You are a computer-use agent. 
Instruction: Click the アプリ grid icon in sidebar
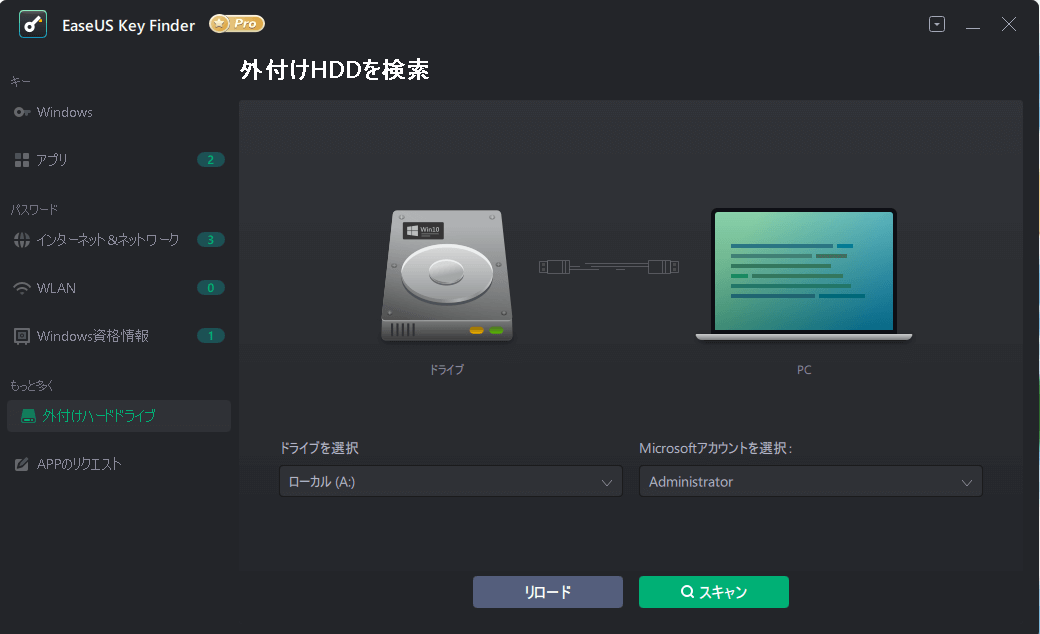[x=22, y=159]
